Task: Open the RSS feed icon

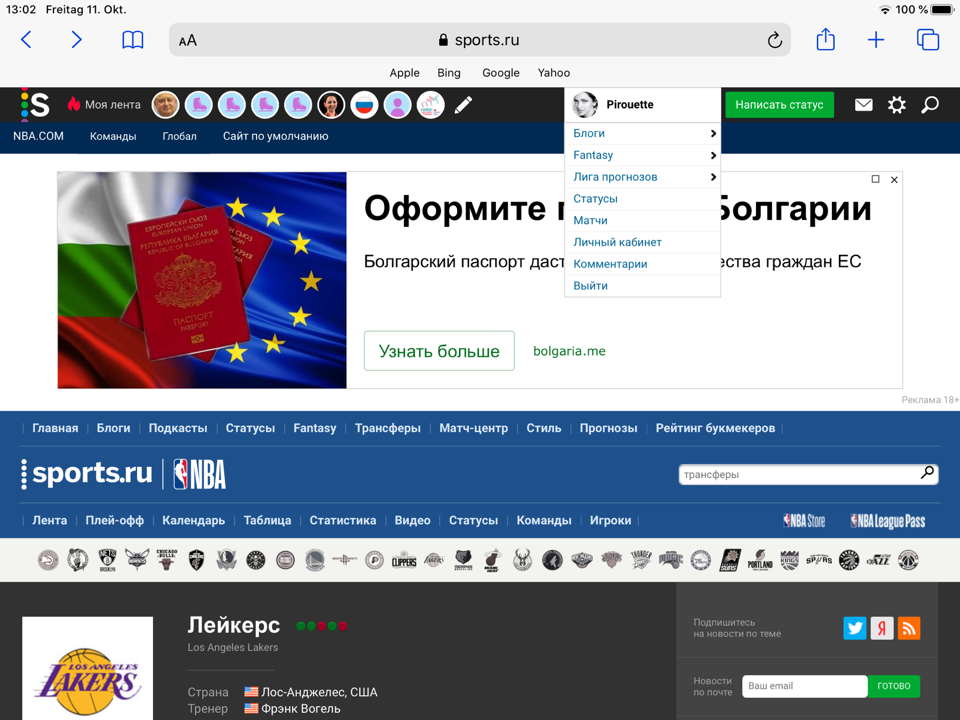Action: (x=909, y=628)
